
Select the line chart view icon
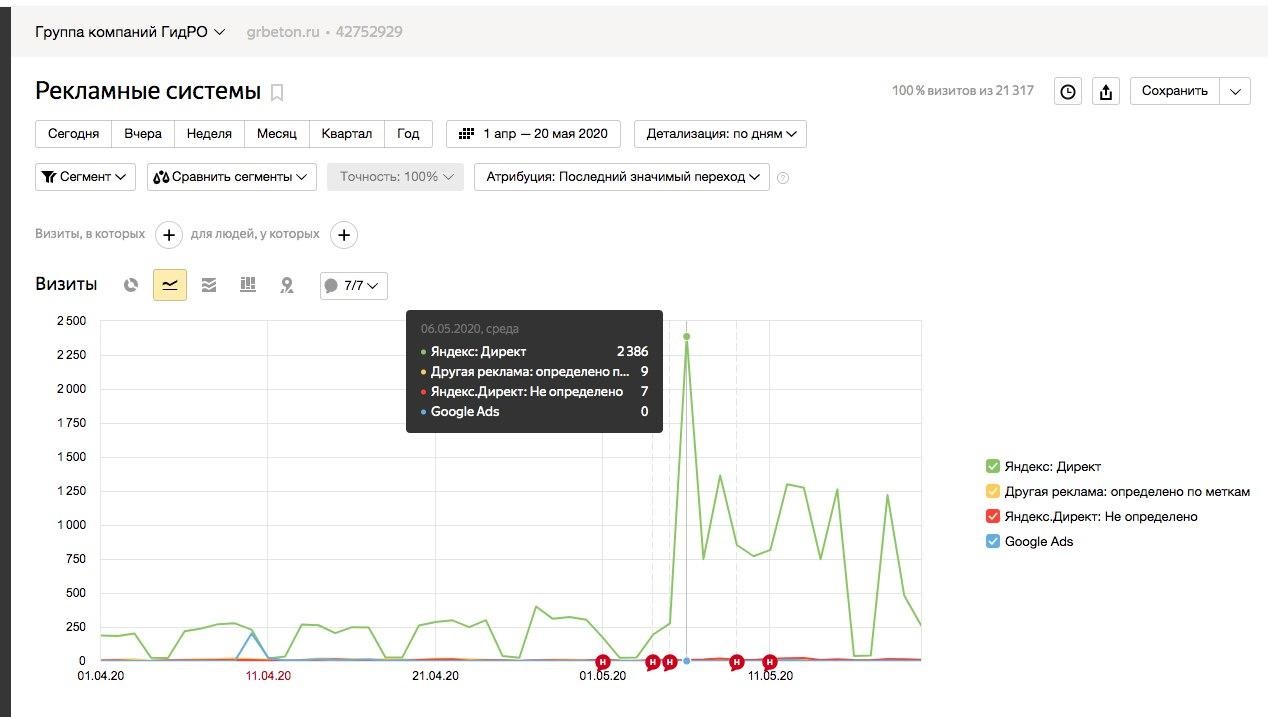(170, 285)
